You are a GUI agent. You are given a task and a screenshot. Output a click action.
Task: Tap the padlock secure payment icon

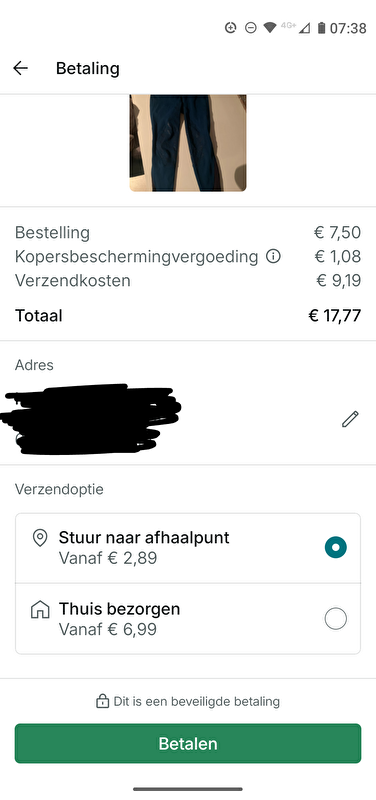tap(103, 701)
